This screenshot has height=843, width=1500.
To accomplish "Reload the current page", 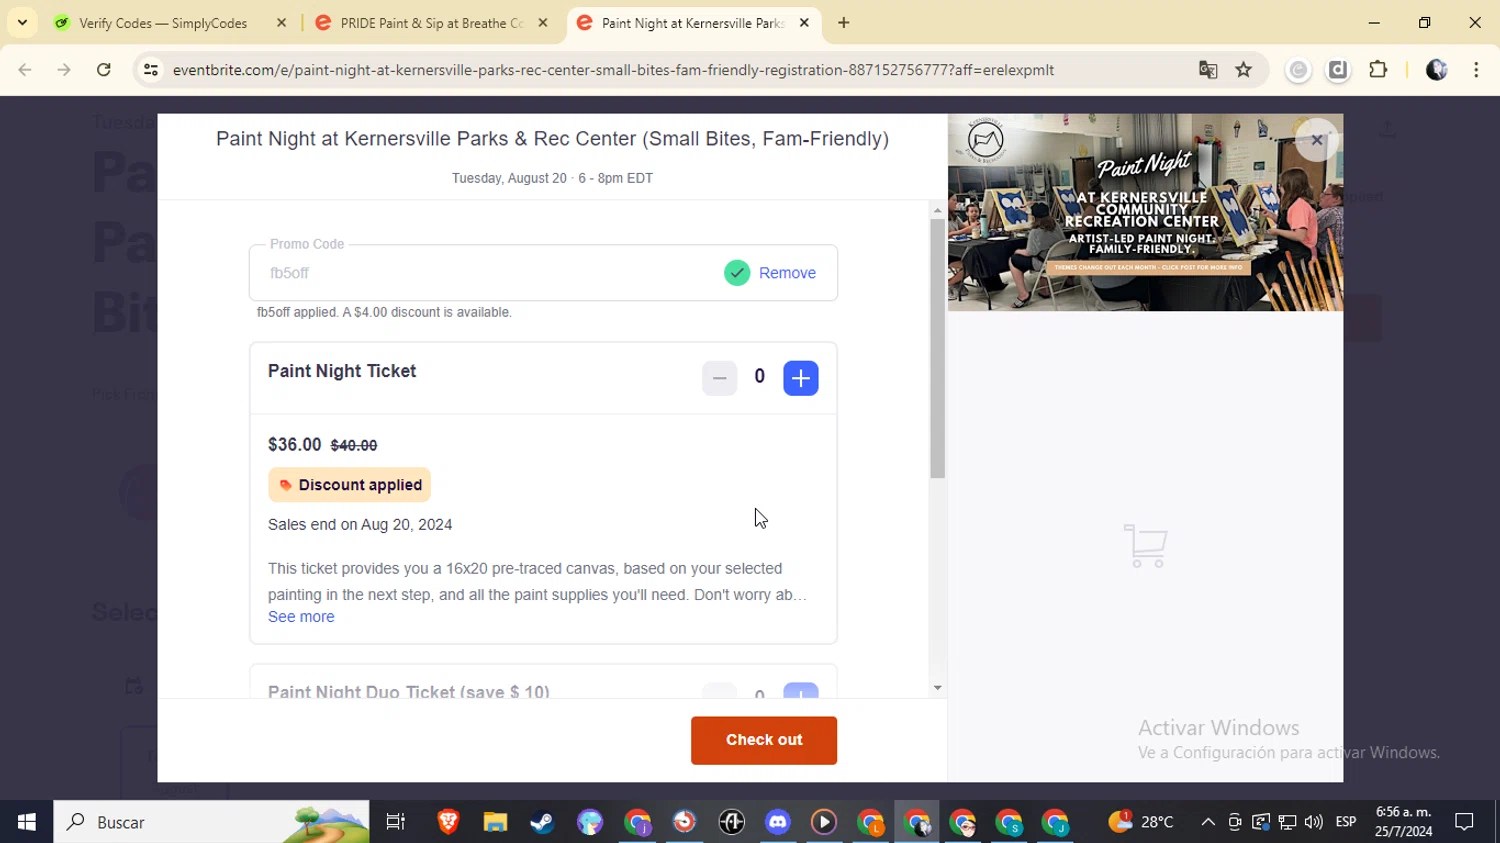I will 104,70.
